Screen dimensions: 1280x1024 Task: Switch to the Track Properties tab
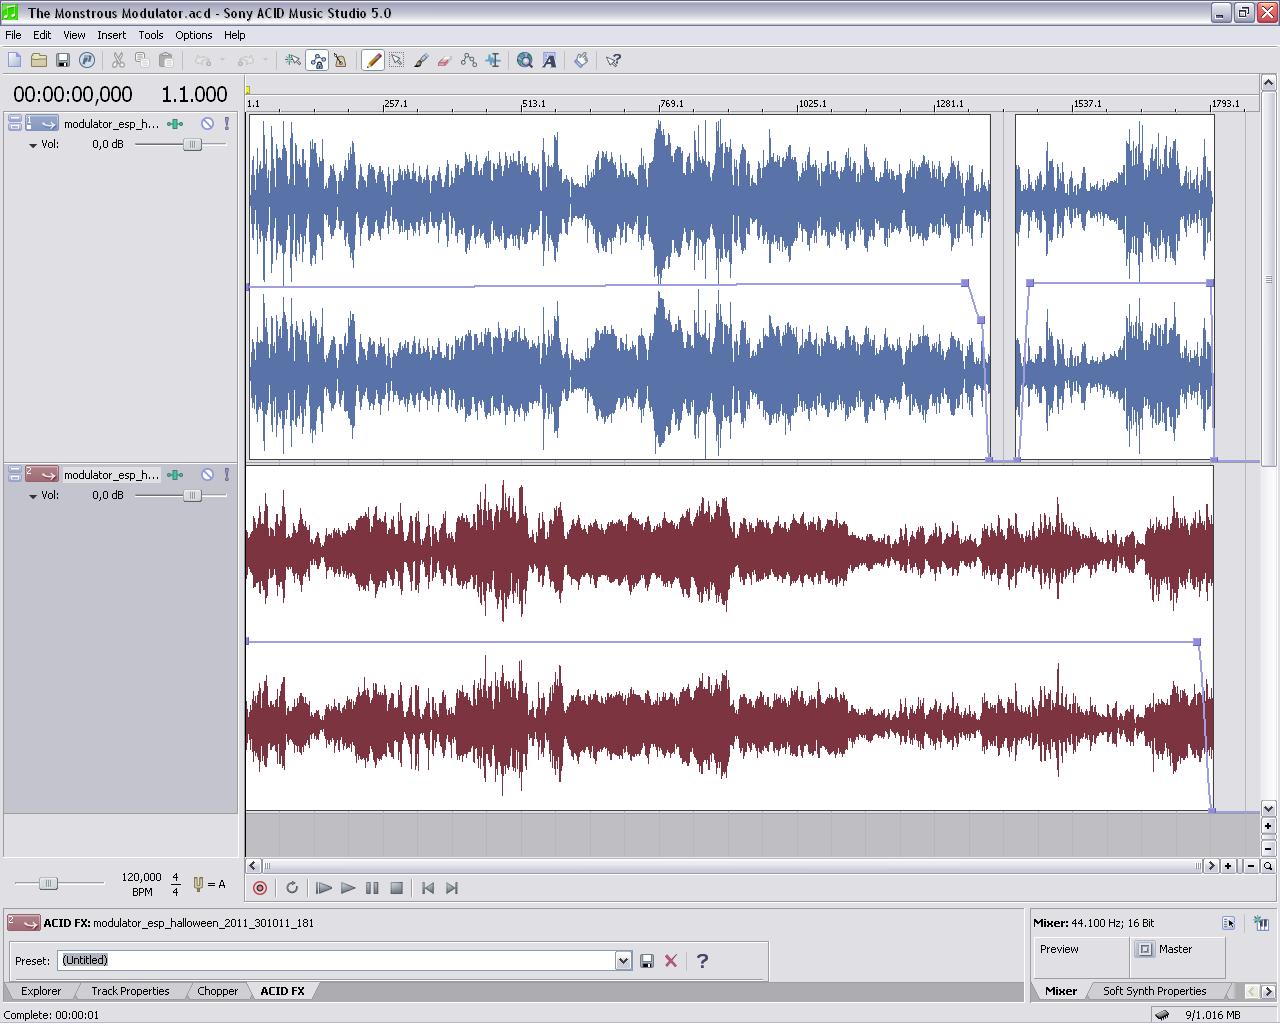point(131,991)
